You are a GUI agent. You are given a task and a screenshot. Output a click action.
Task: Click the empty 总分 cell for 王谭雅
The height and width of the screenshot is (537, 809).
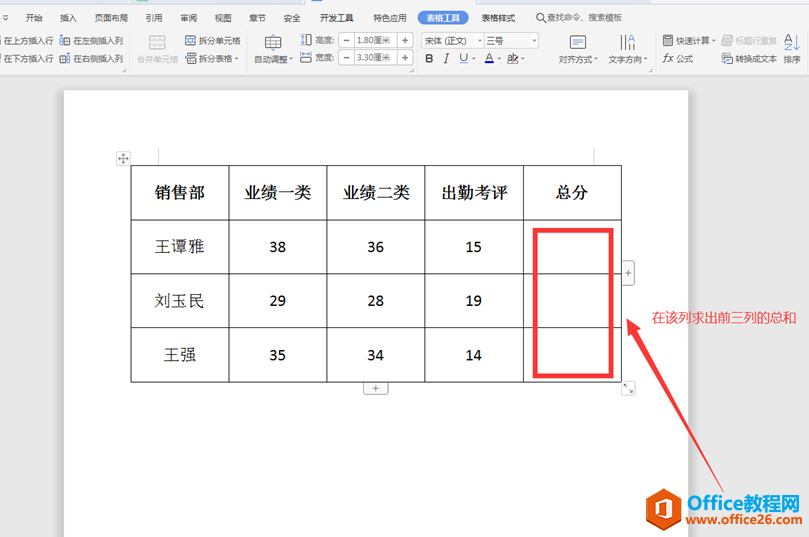[572, 247]
